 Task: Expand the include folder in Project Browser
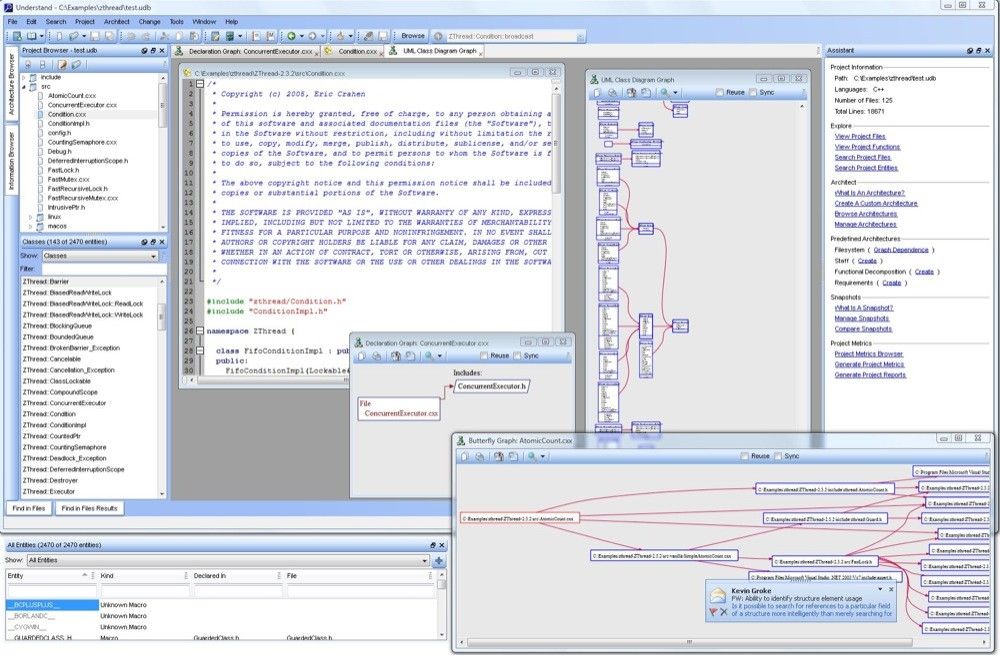(25, 77)
